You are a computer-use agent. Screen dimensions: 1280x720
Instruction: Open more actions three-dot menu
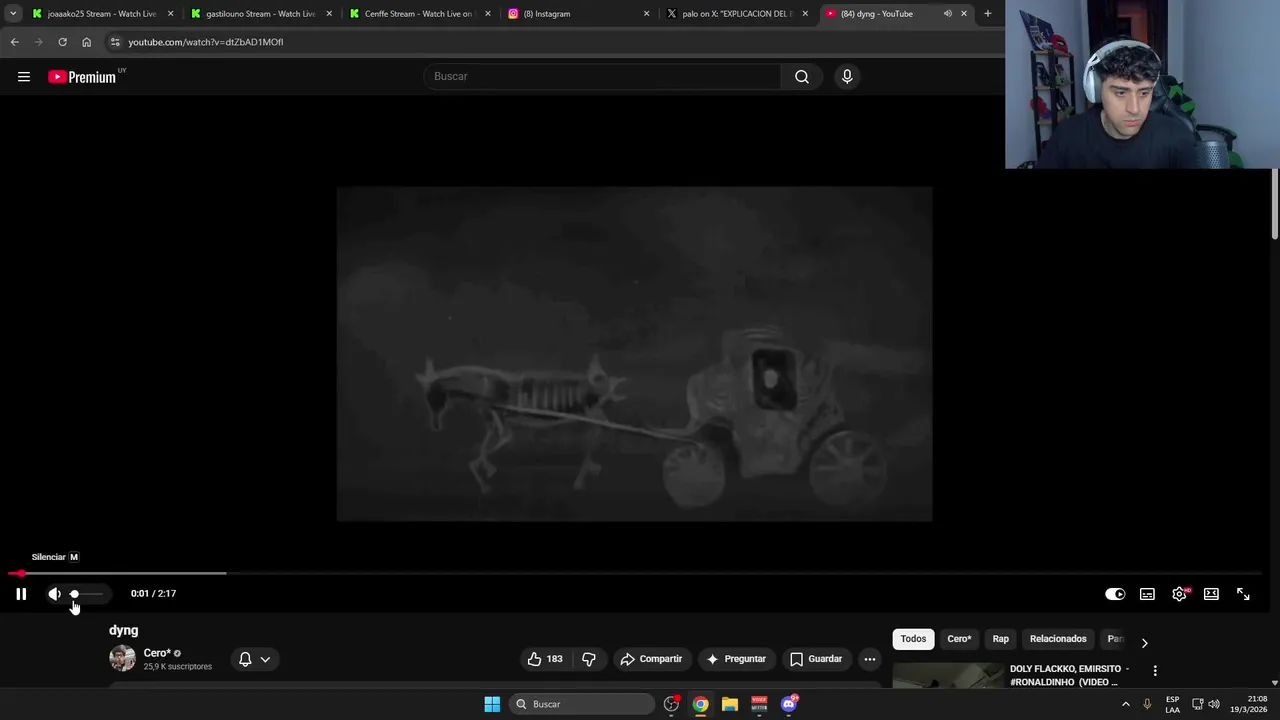870,659
